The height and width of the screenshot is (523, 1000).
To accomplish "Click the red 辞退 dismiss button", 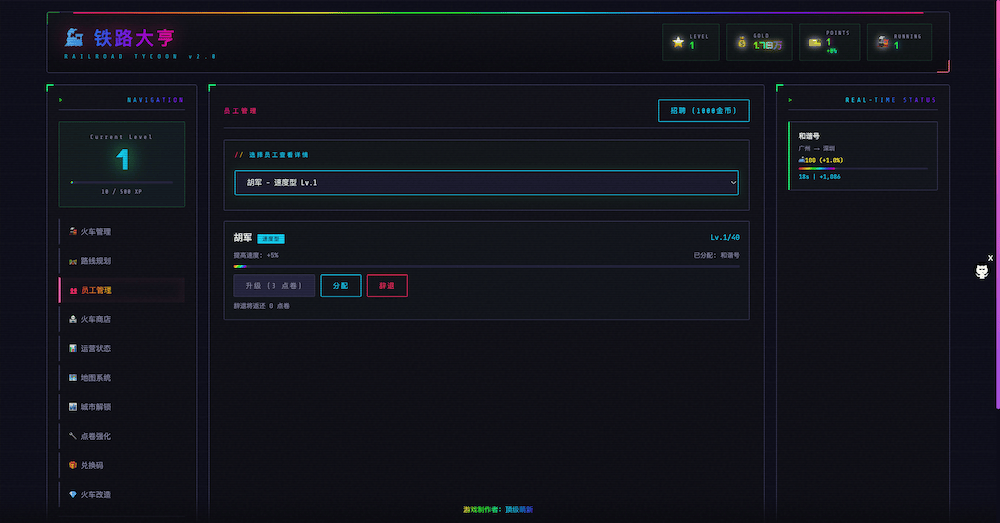I will click(x=387, y=286).
